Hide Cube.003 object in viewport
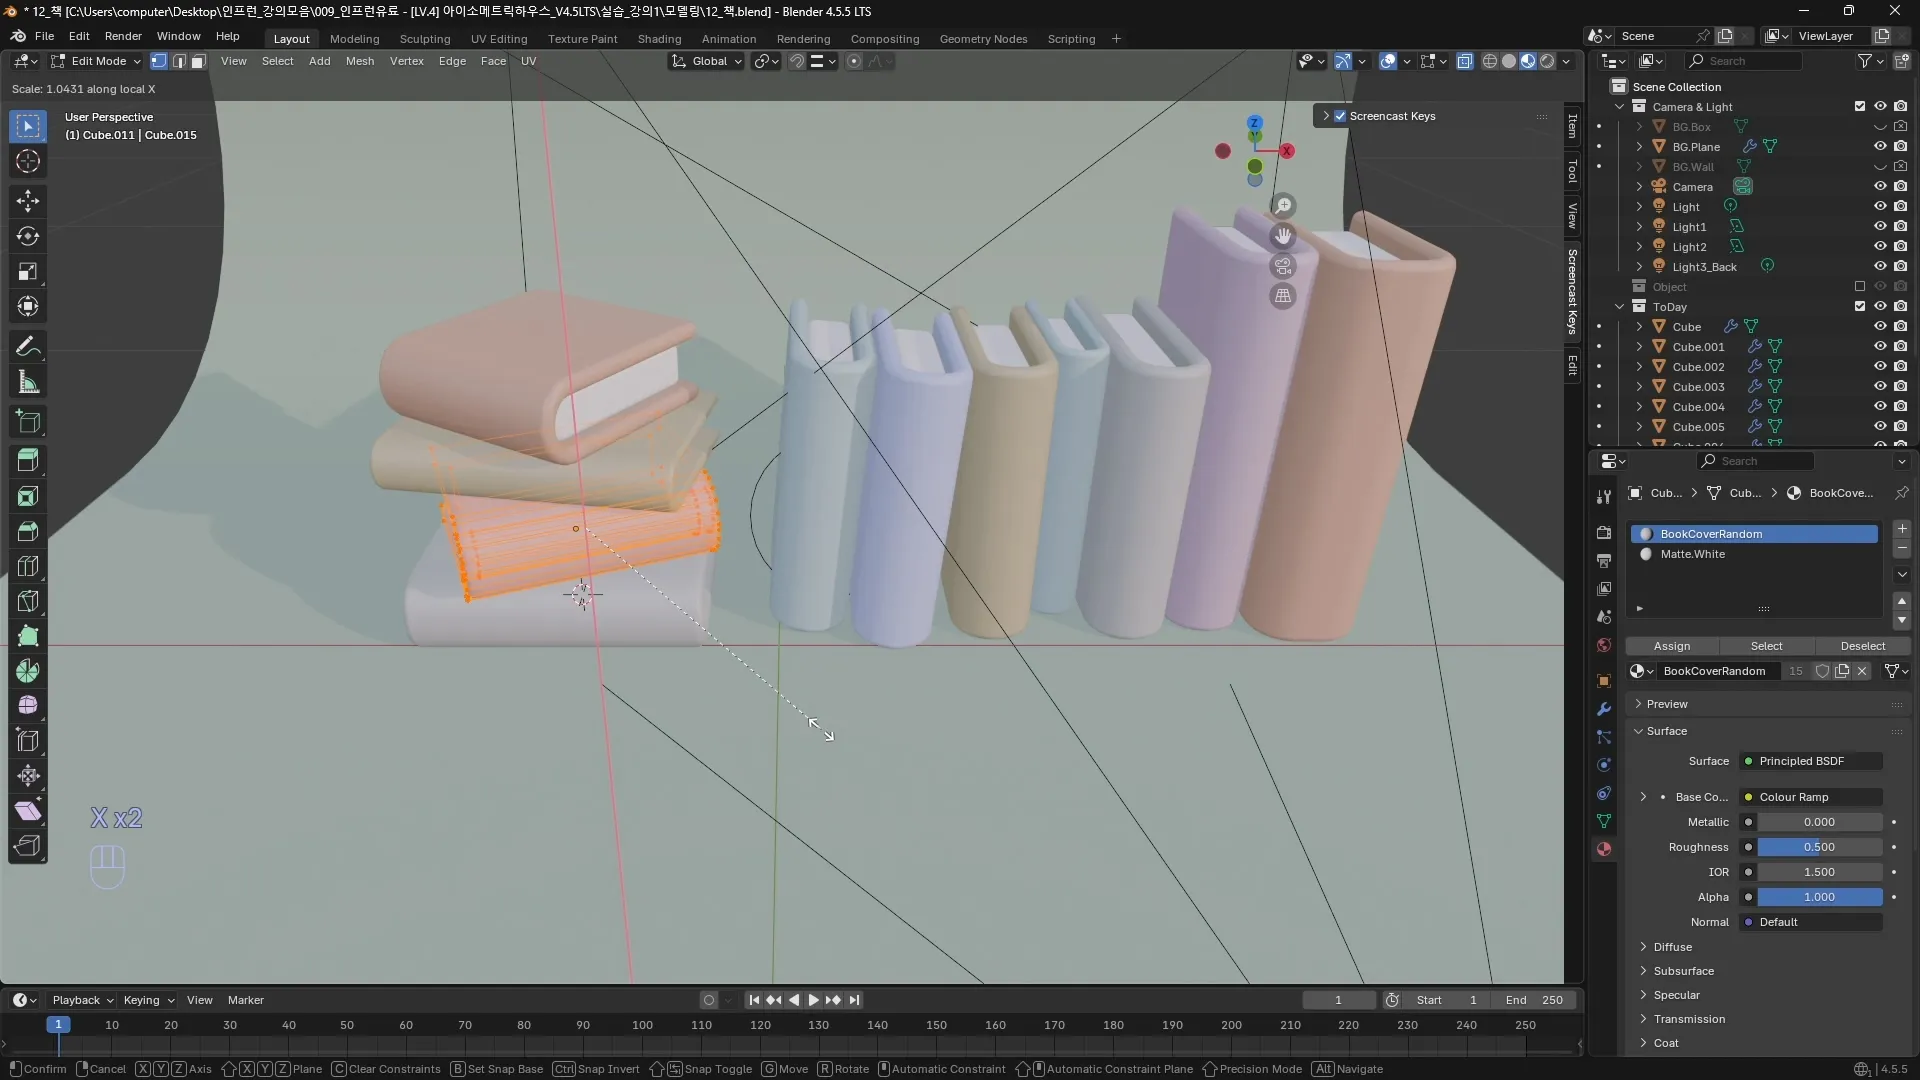Screen dimensions: 1920x1080 click(1880, 387)
